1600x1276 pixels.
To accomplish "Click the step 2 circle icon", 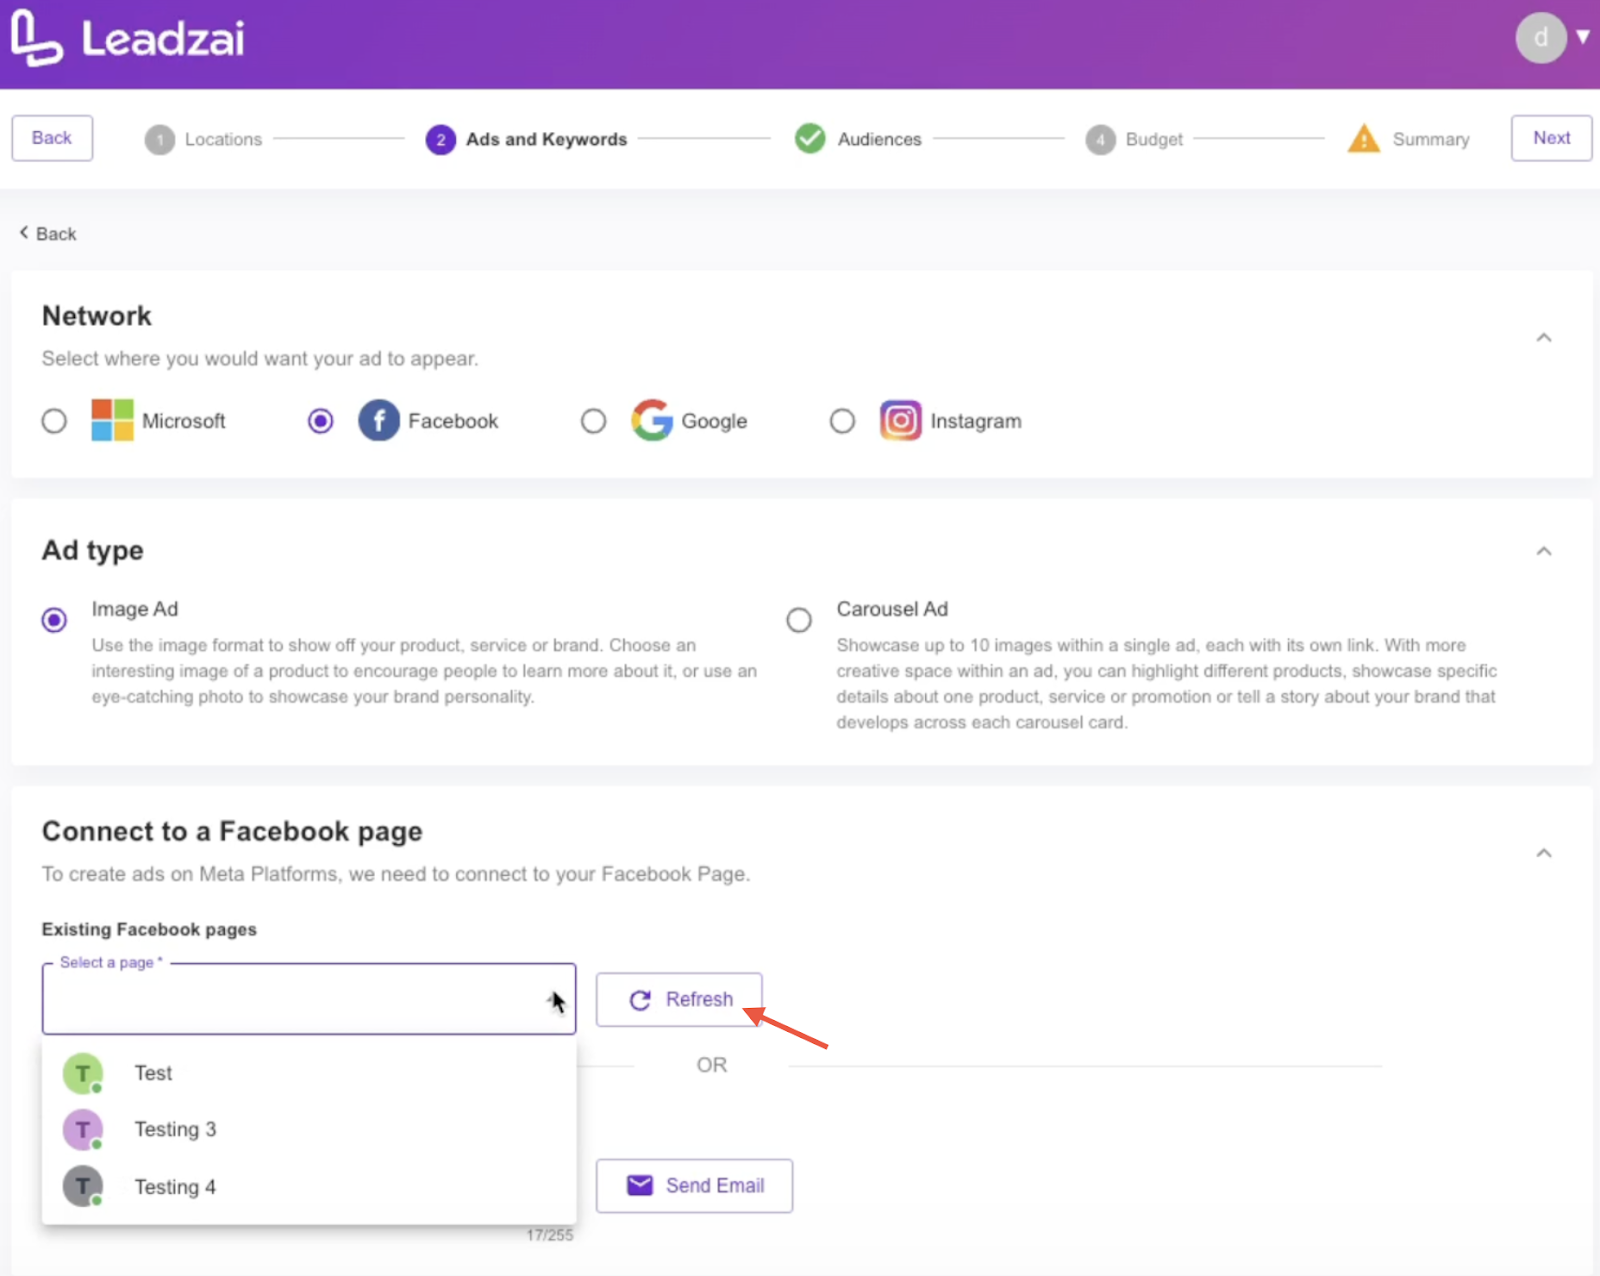I will [x=440, y=140].
